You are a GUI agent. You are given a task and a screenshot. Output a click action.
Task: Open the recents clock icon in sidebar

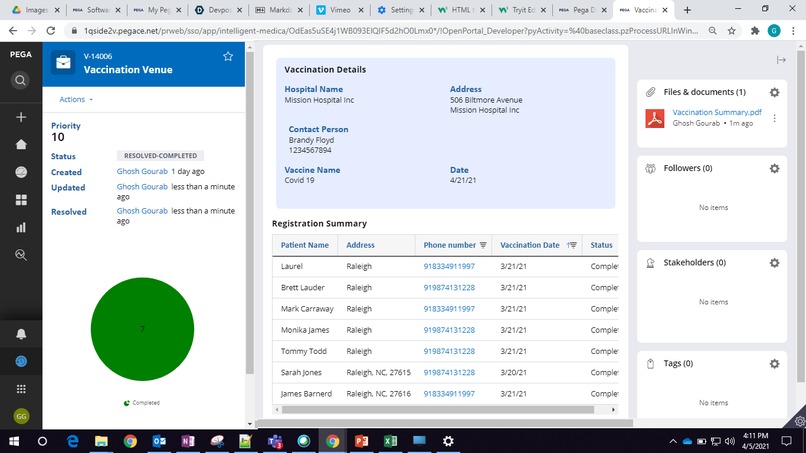(x=21, y=361)
